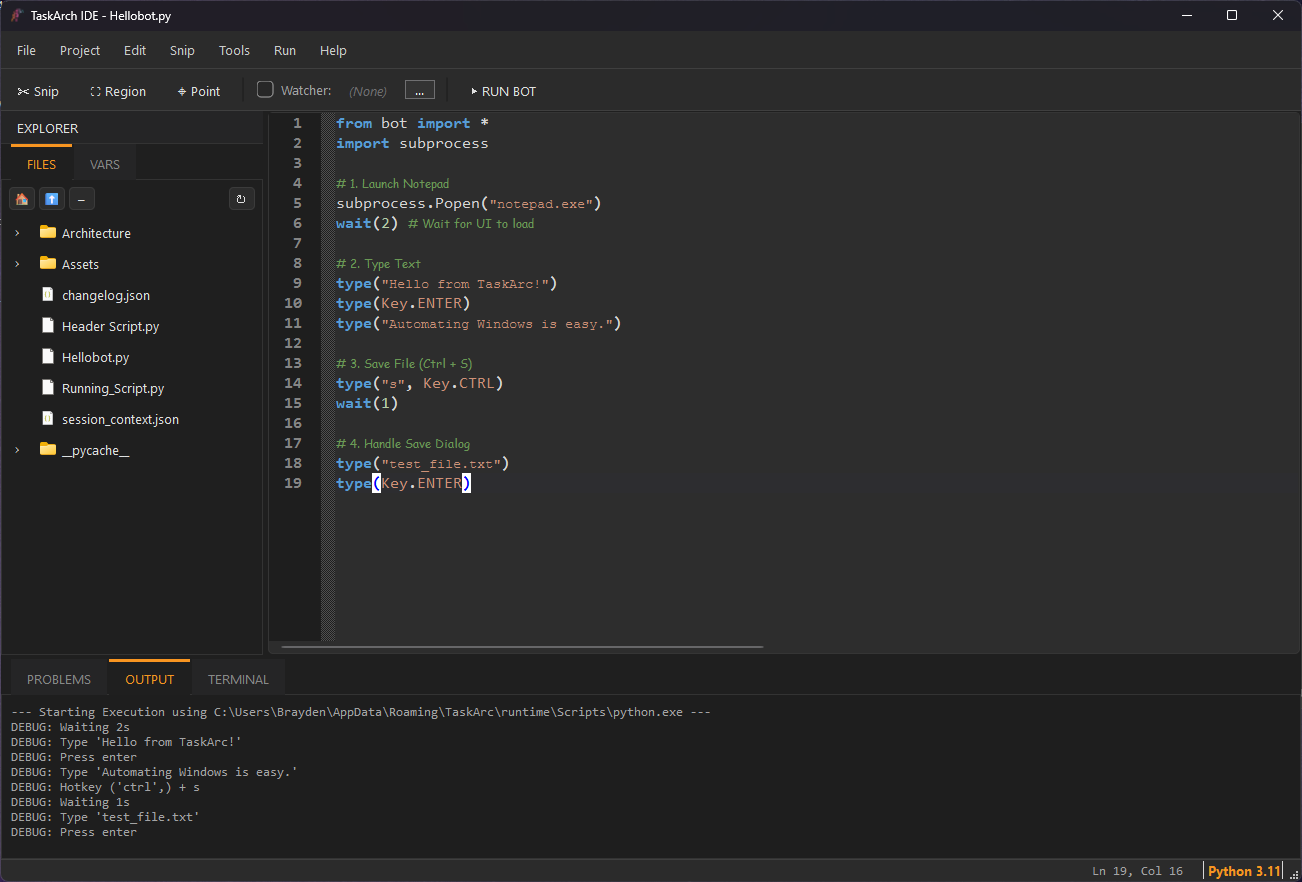The image size is (1302, 882).
Task: Open the File menu
Action: coord(26,50)
